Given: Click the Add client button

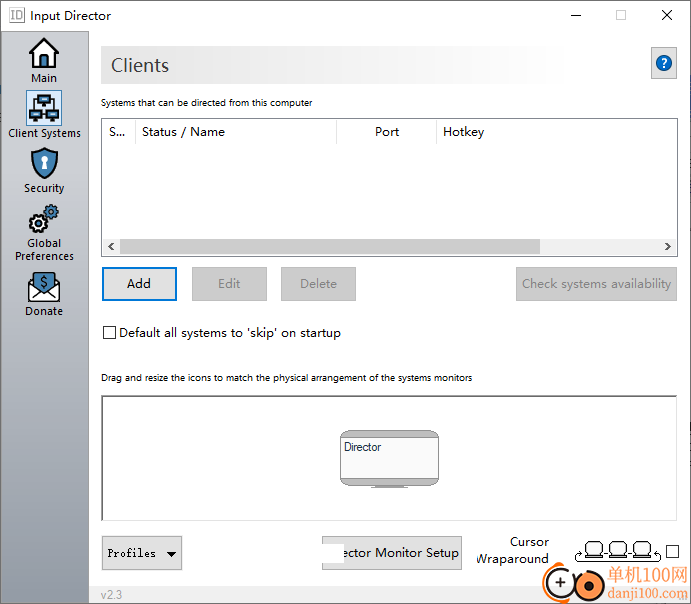Looking at the screenshot, I should (x=139, y=284).
